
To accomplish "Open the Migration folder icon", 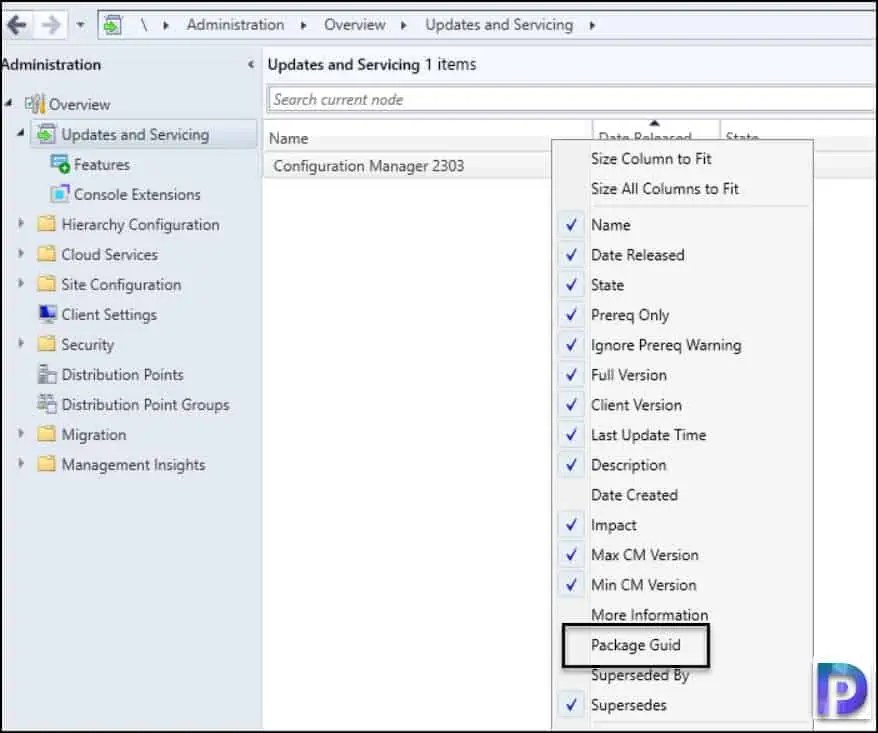I will tap(46, 434).
